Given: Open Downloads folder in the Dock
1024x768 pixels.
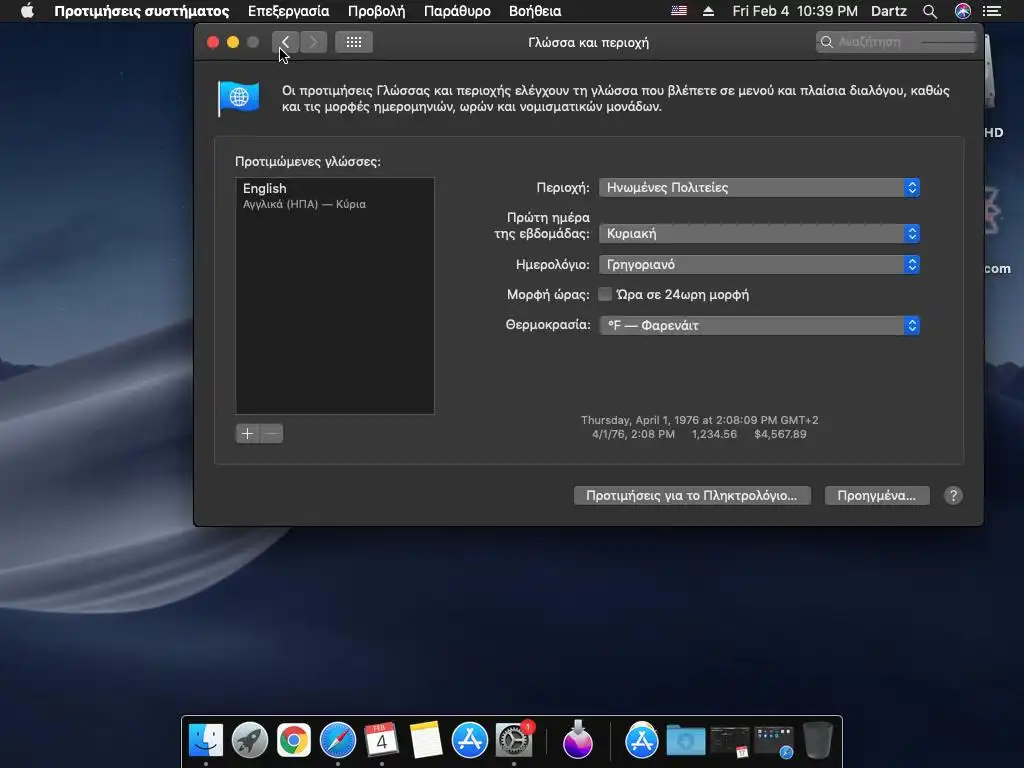Looking at the screenshot, I should click(686, 741).
